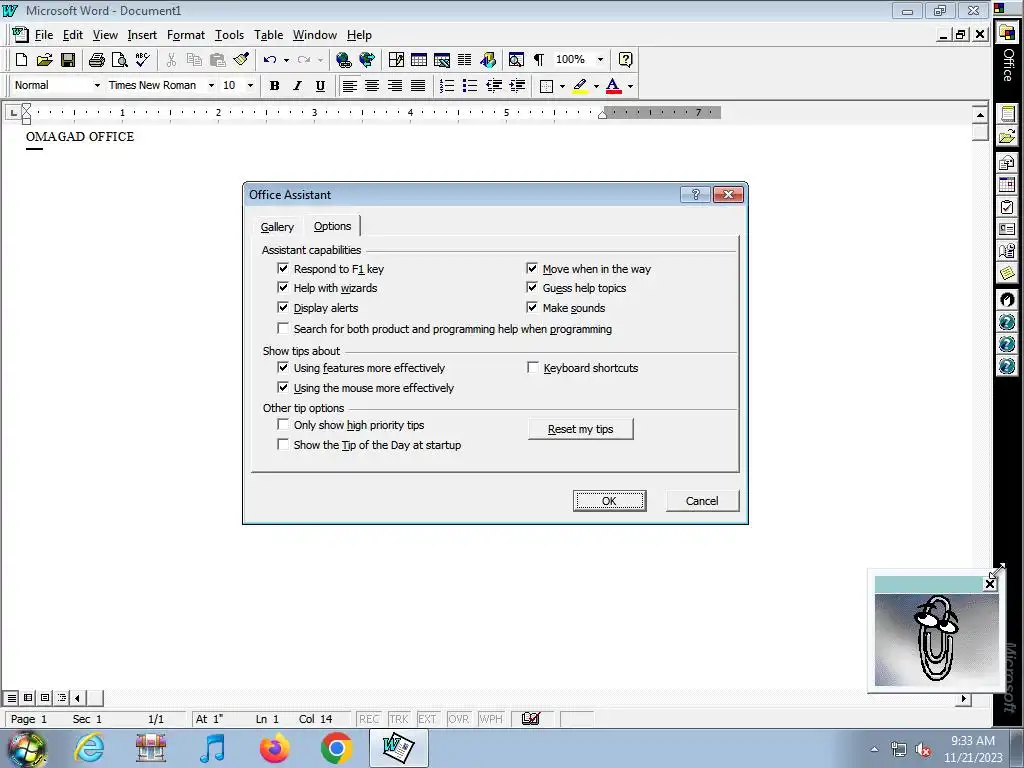Uncheck Move when in the way
Viewport: 1024px width, 768px height.
pos(532,268)
